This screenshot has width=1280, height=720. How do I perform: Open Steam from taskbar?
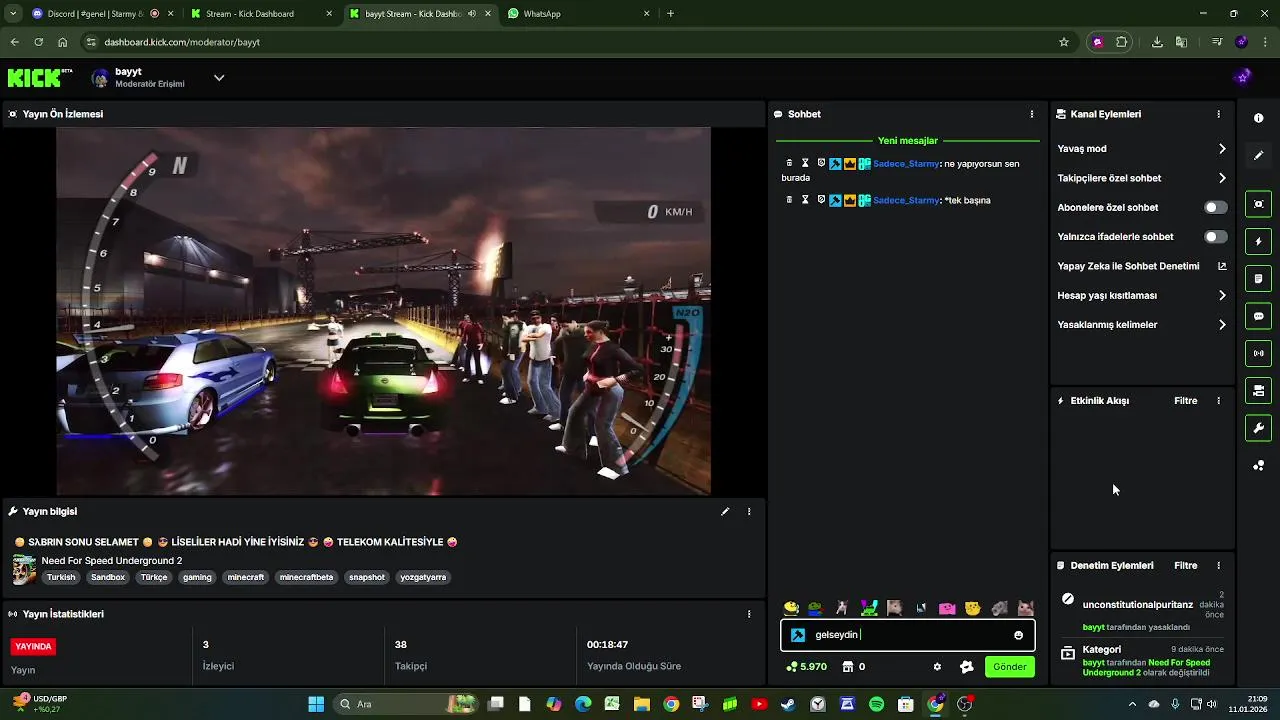click(x=788, y=704)
